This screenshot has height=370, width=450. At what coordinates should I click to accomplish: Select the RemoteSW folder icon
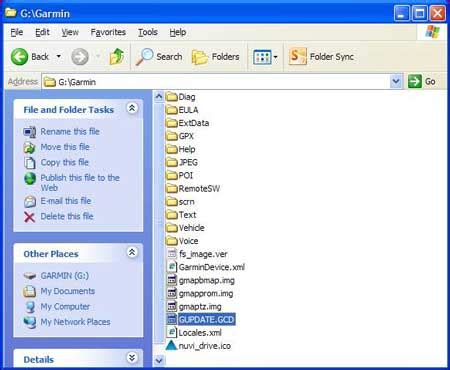tap(172, 188)
